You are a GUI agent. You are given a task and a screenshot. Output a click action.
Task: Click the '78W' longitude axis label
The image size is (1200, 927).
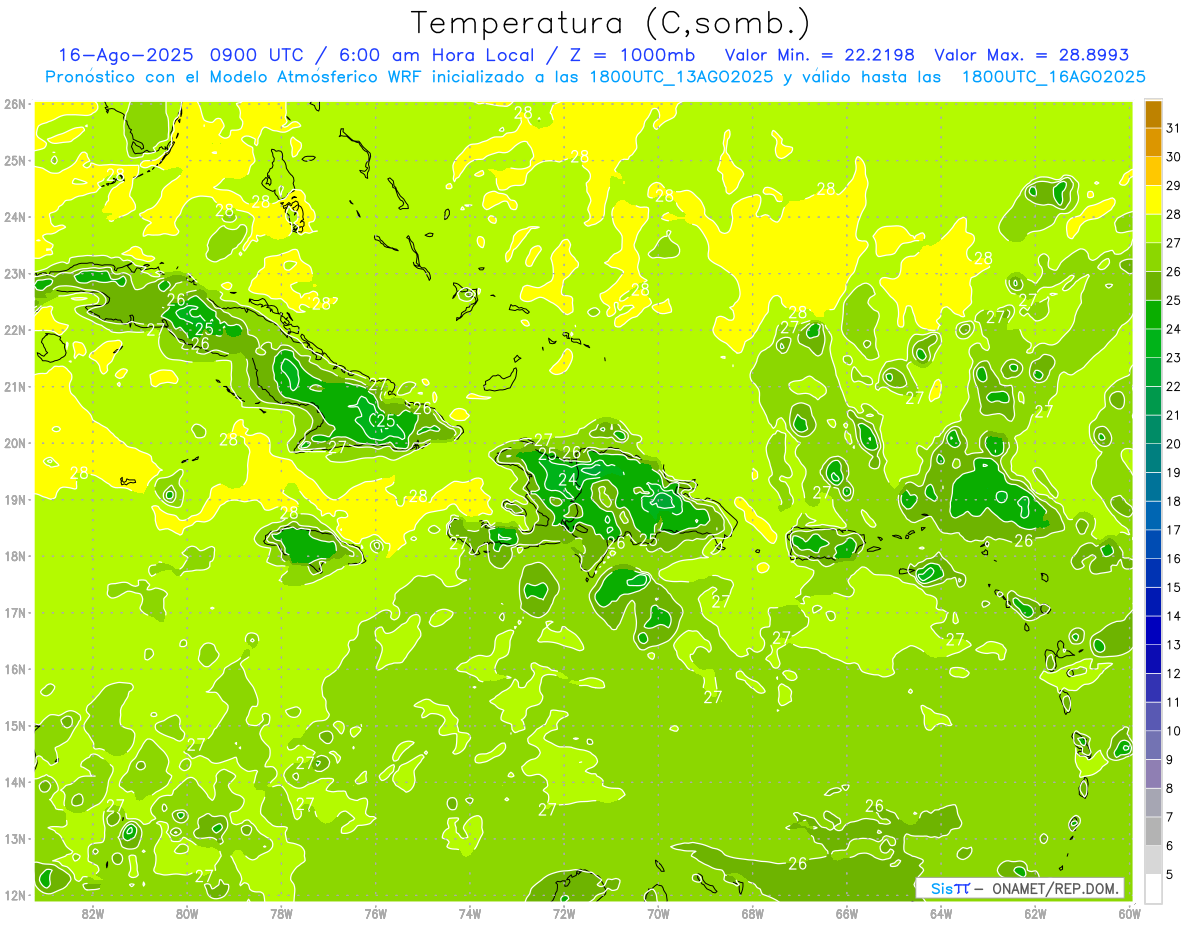pyautogui.click(x=281, y=914)
